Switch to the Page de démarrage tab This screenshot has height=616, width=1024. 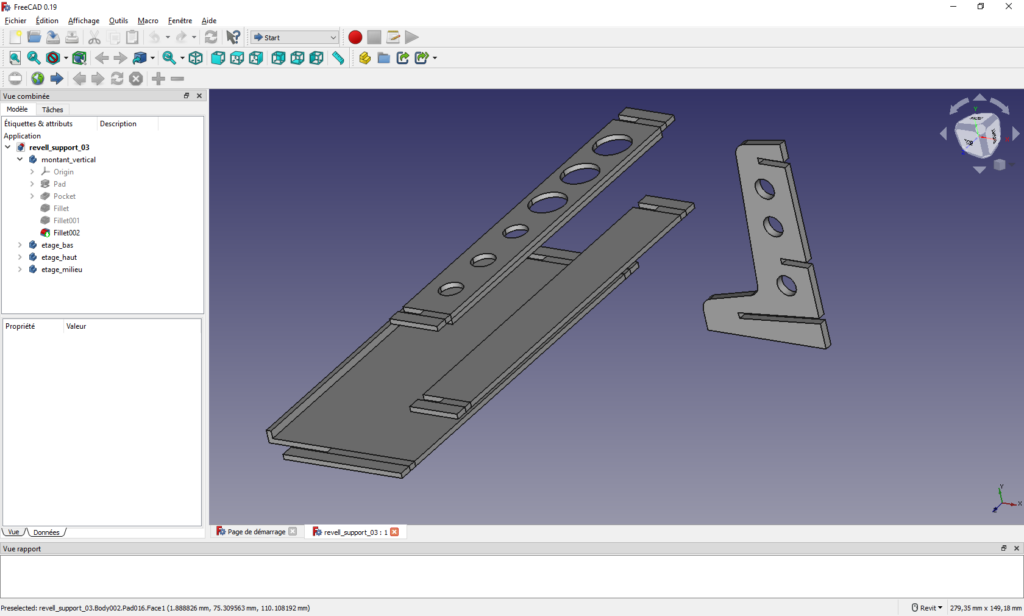click(256, 532)
